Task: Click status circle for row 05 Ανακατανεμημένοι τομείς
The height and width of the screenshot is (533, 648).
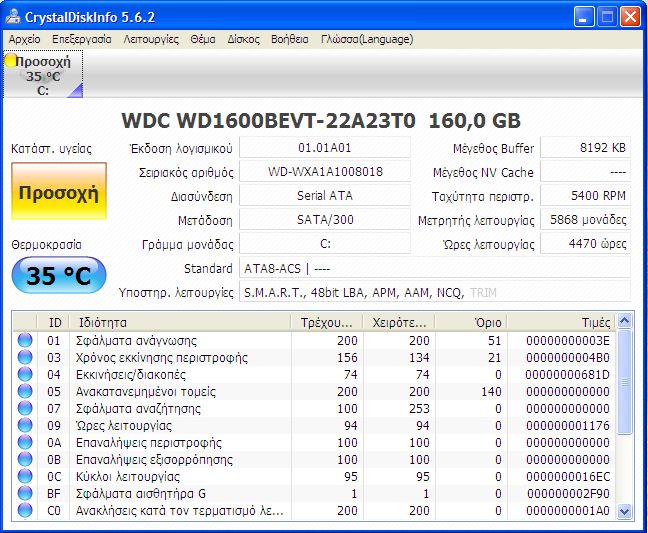Action: point(25,391)
